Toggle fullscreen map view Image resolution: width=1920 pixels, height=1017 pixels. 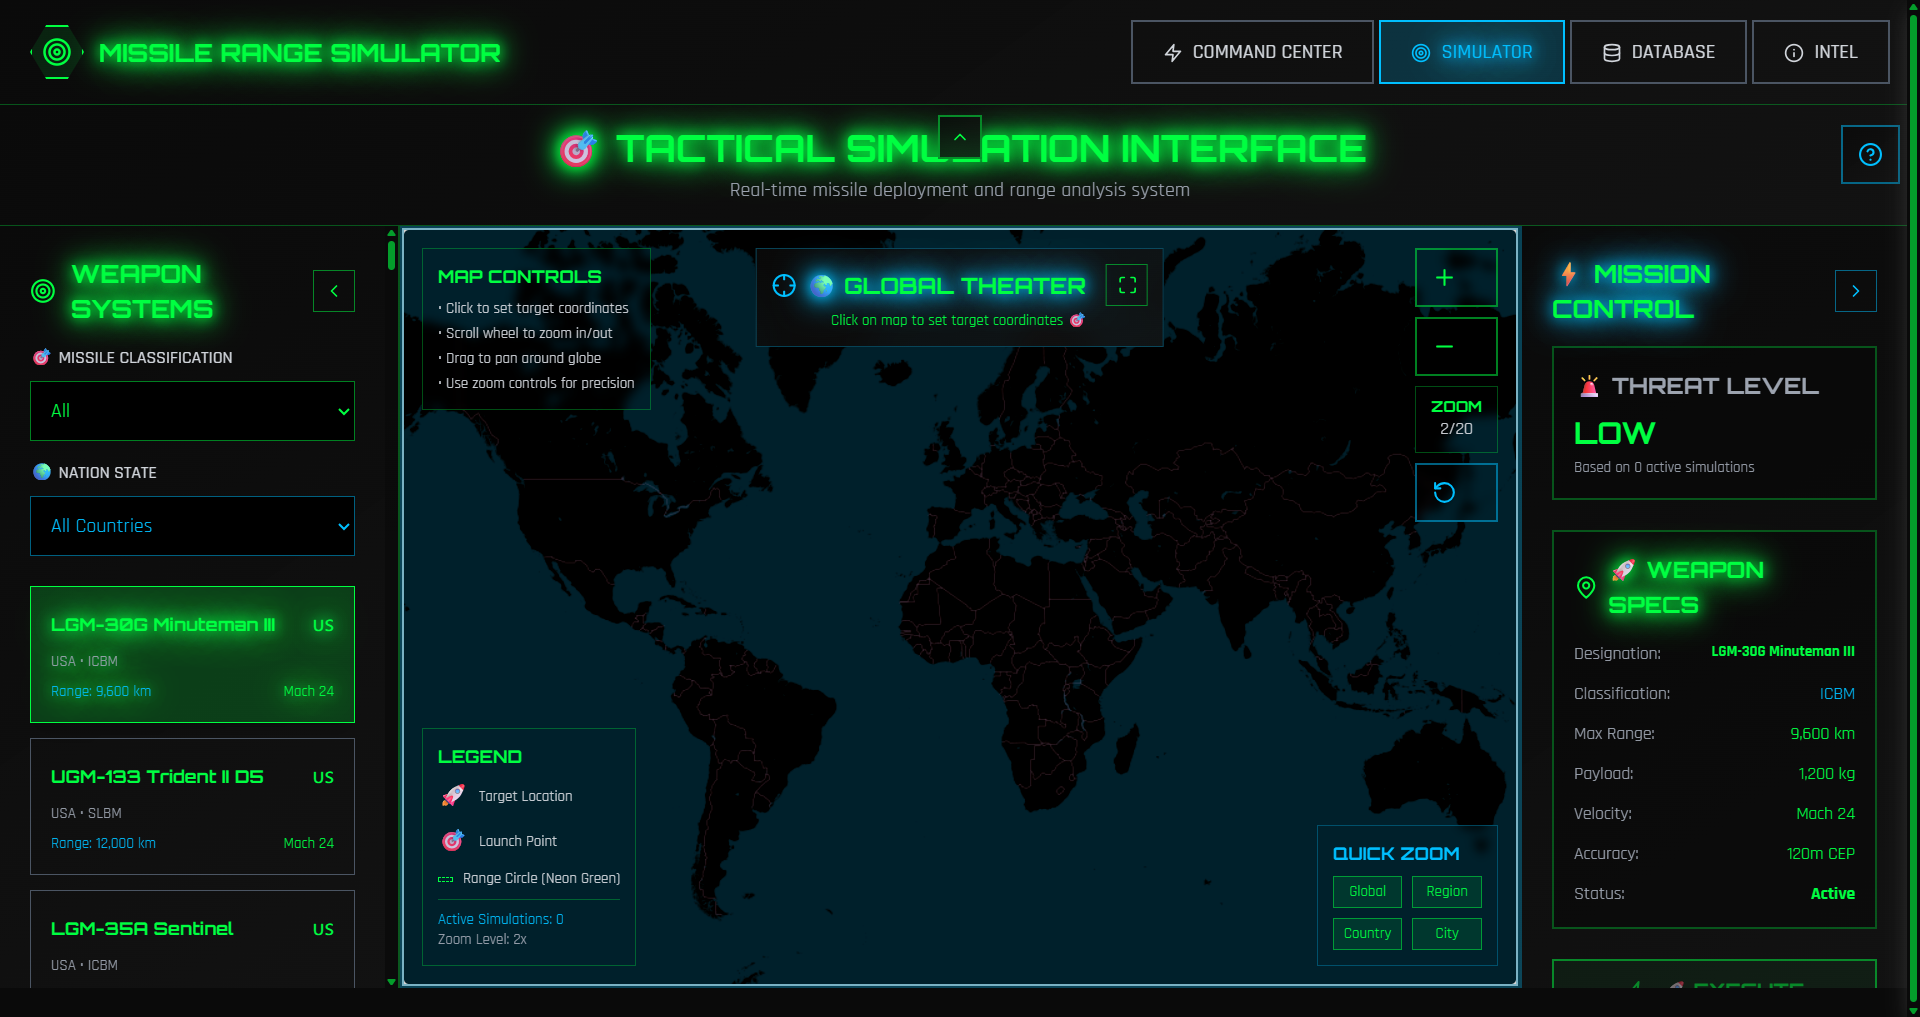click(1127, 285)
